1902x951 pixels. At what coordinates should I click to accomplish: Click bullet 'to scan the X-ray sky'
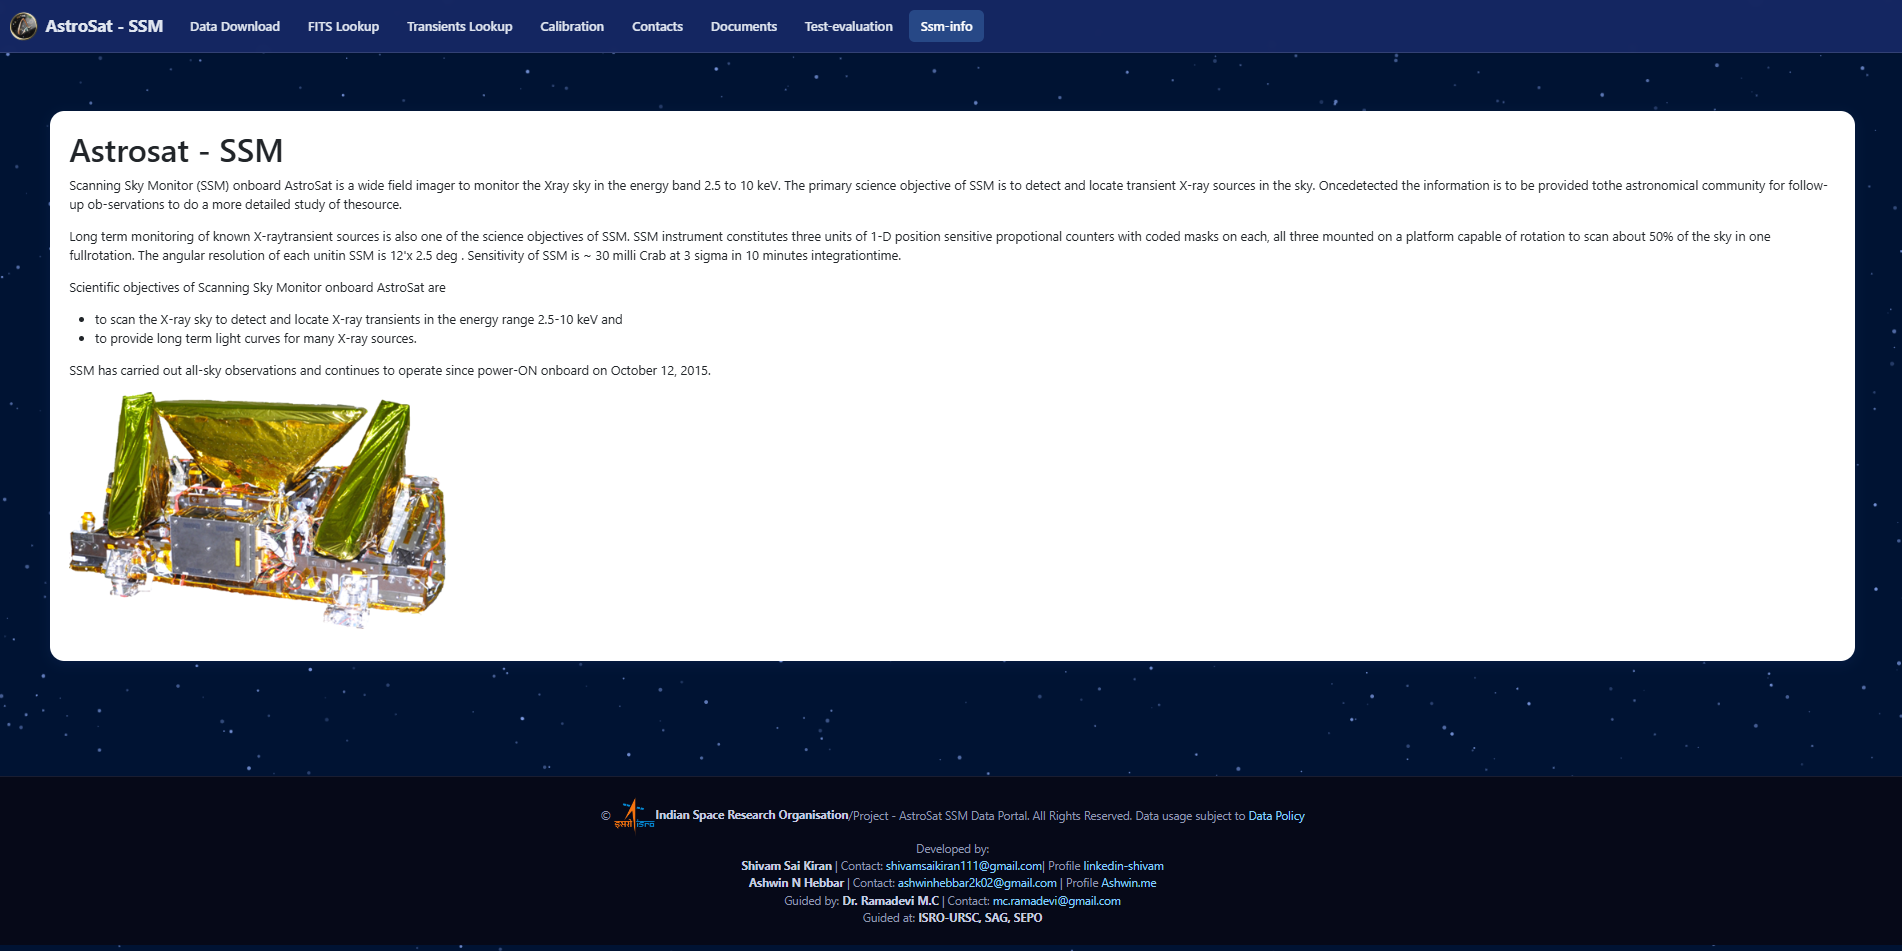click(358, 320)
